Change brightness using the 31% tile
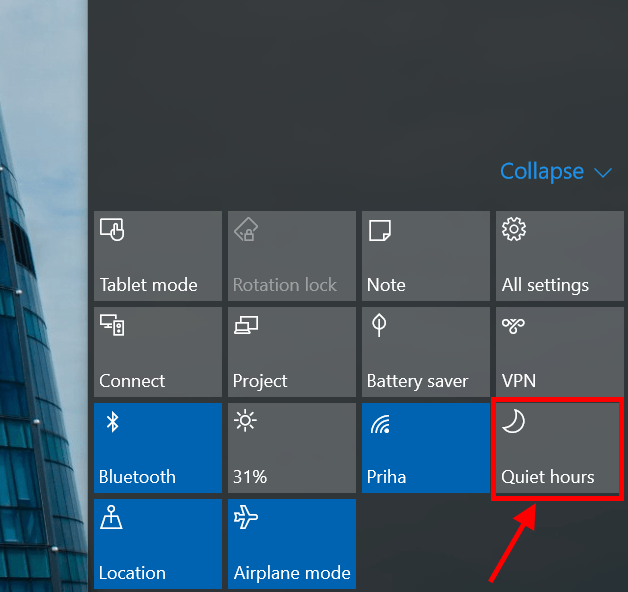The height and width of the screenshot is (592, 628). click(x=292, y=448)
